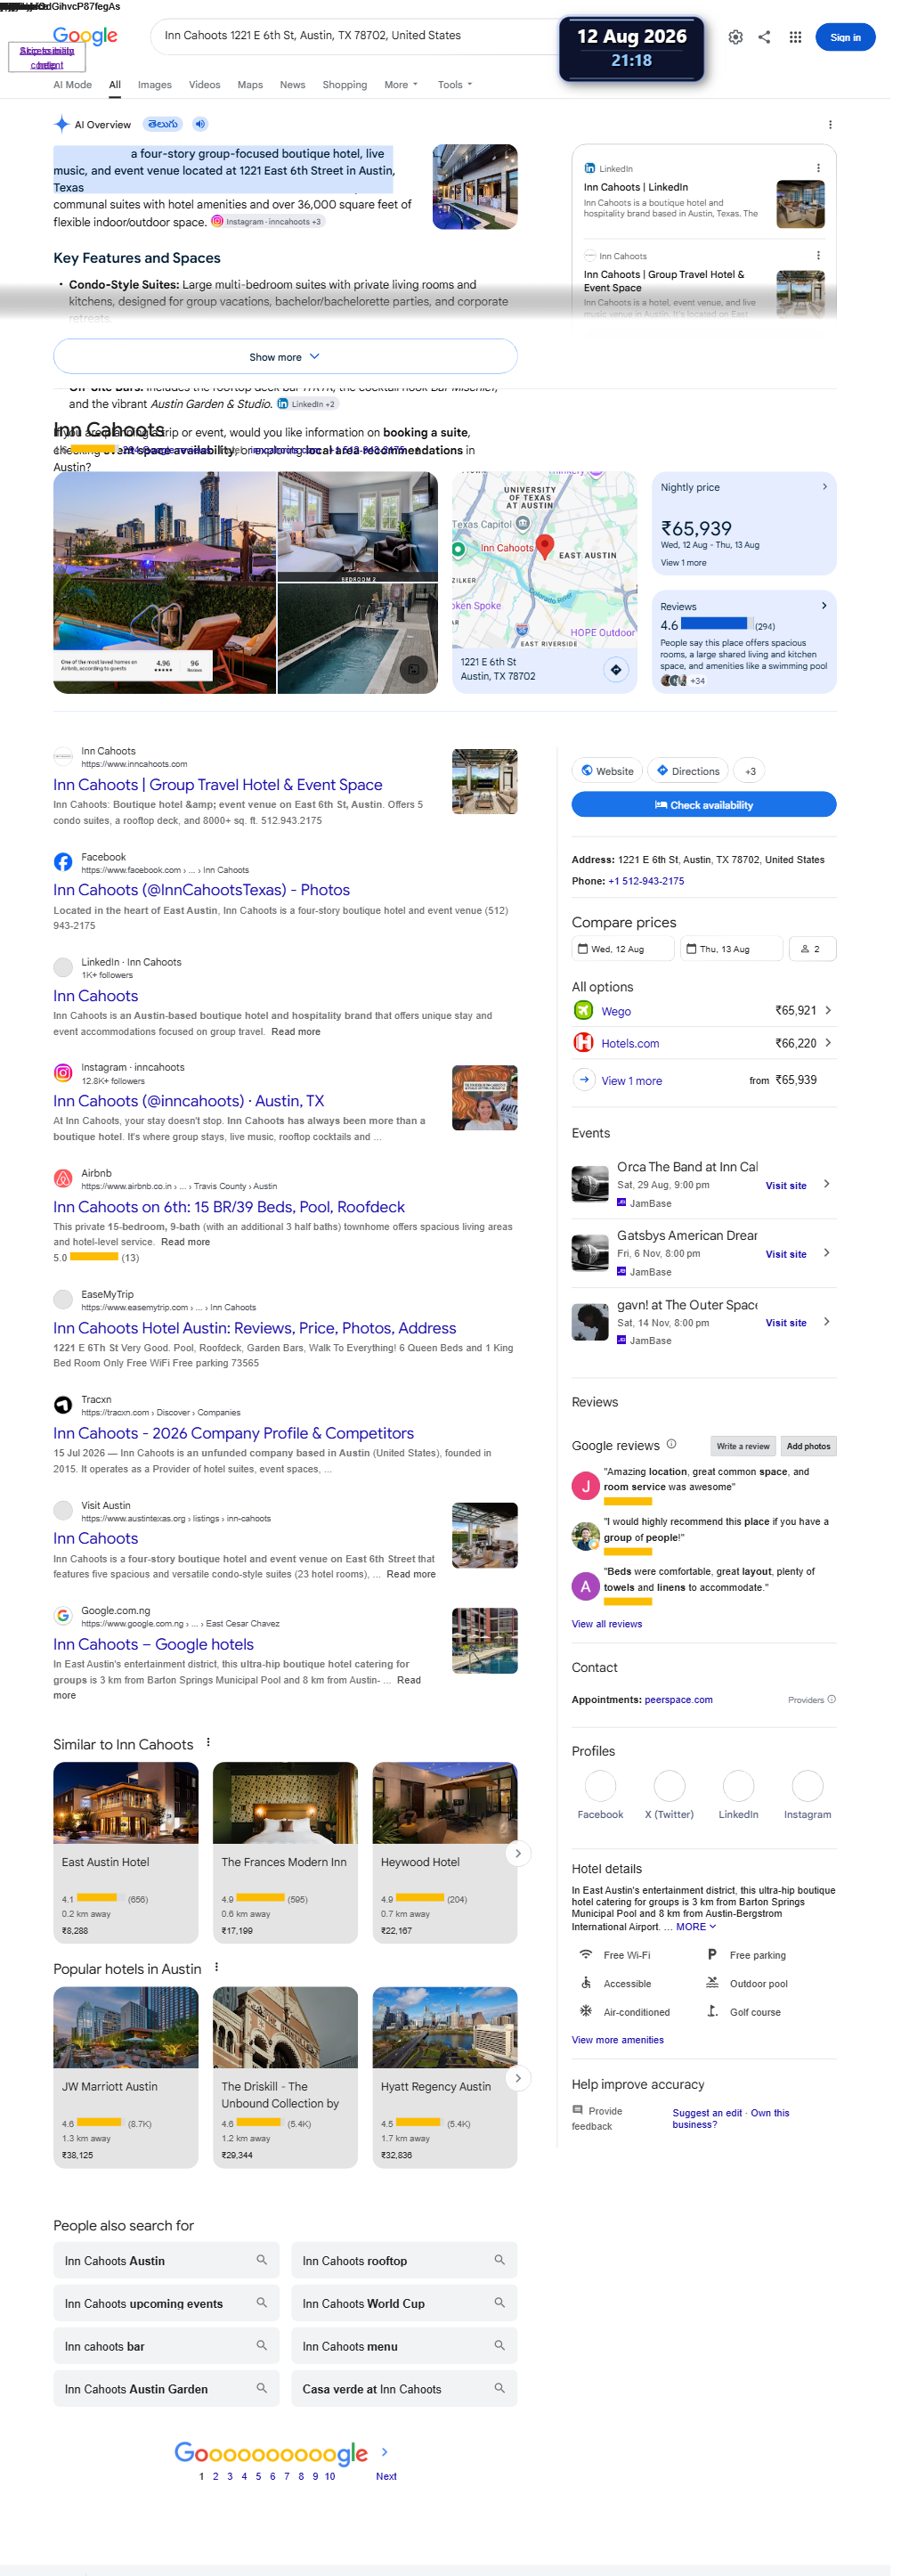
Task: Switch to the Images tab
Action: click(154, 85)
